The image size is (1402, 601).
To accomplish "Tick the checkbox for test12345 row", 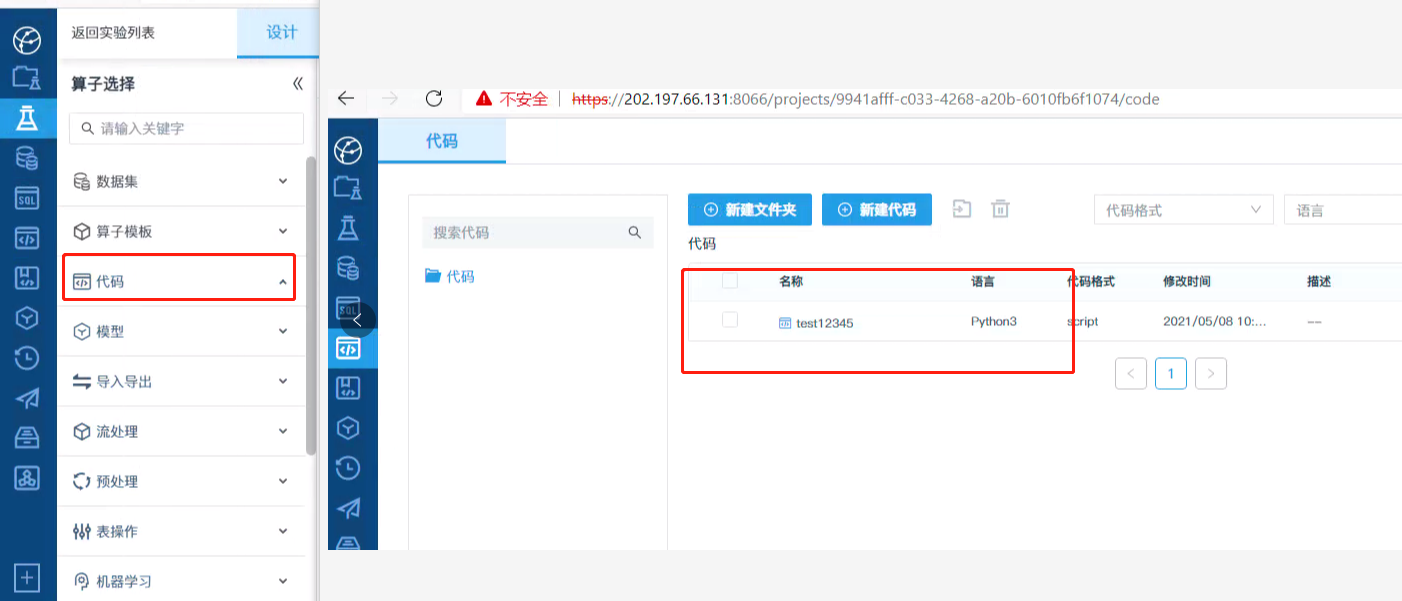I will 730,320.
